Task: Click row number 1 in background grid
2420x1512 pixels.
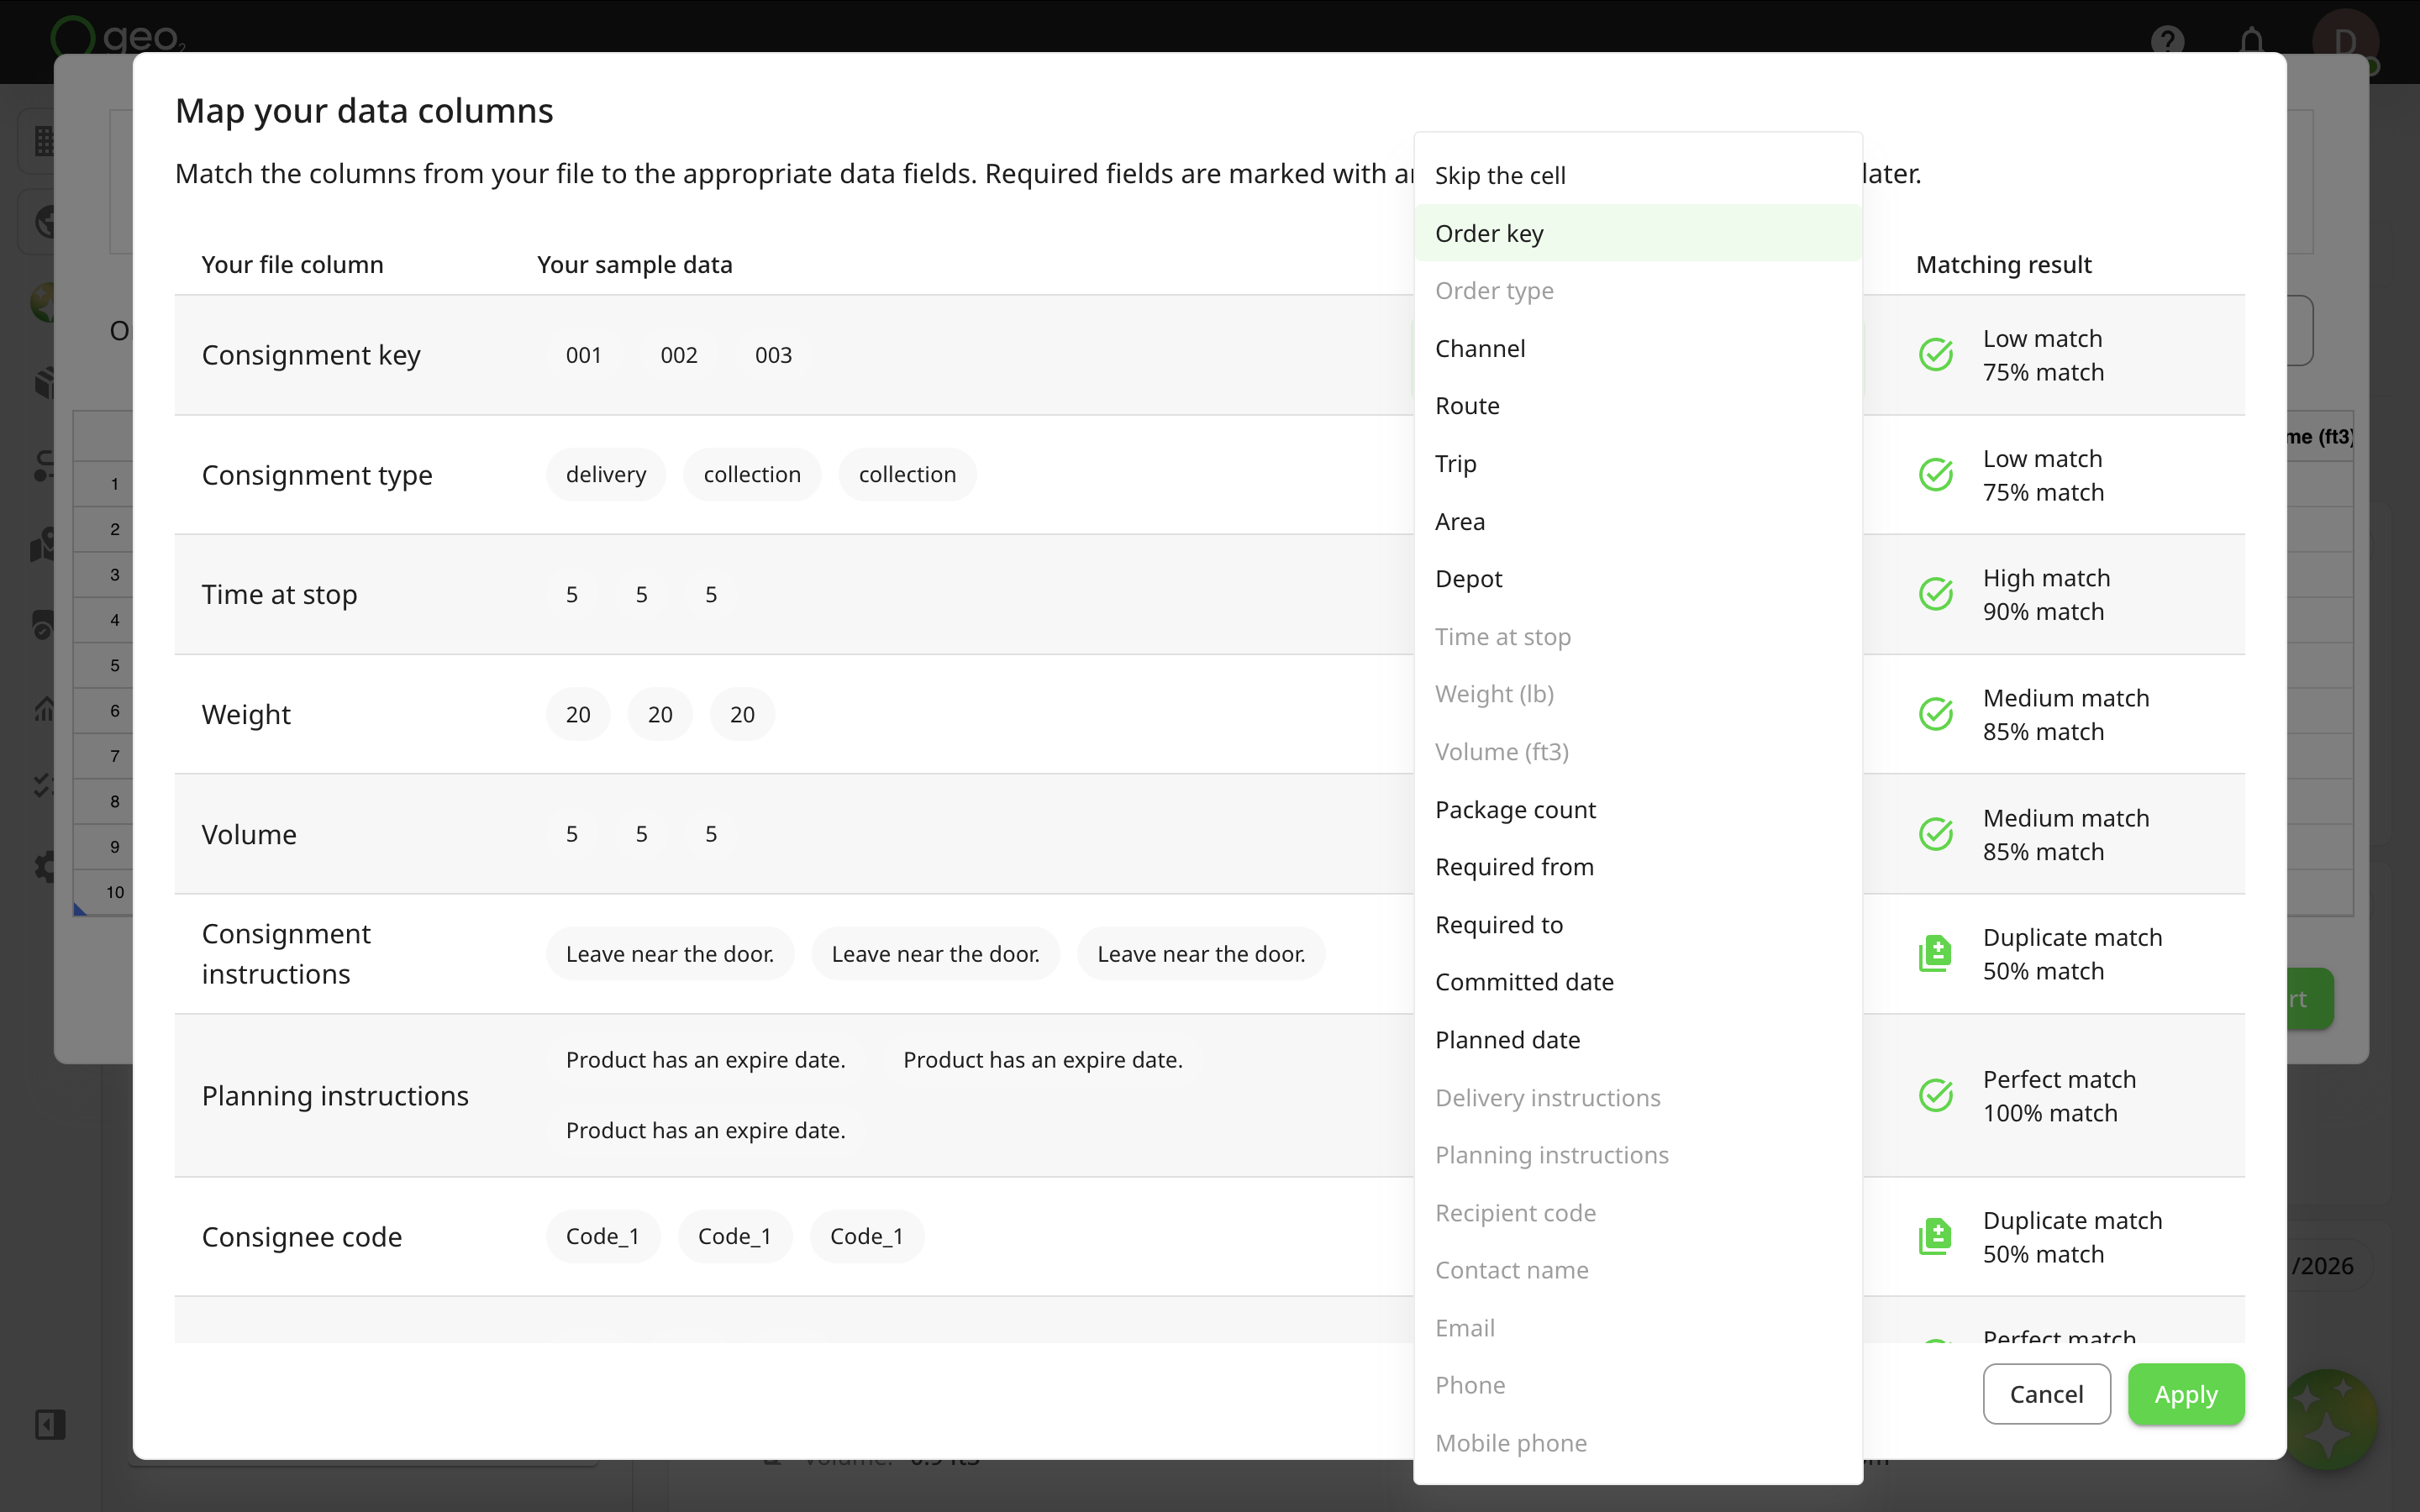Action: click(115, 484)
